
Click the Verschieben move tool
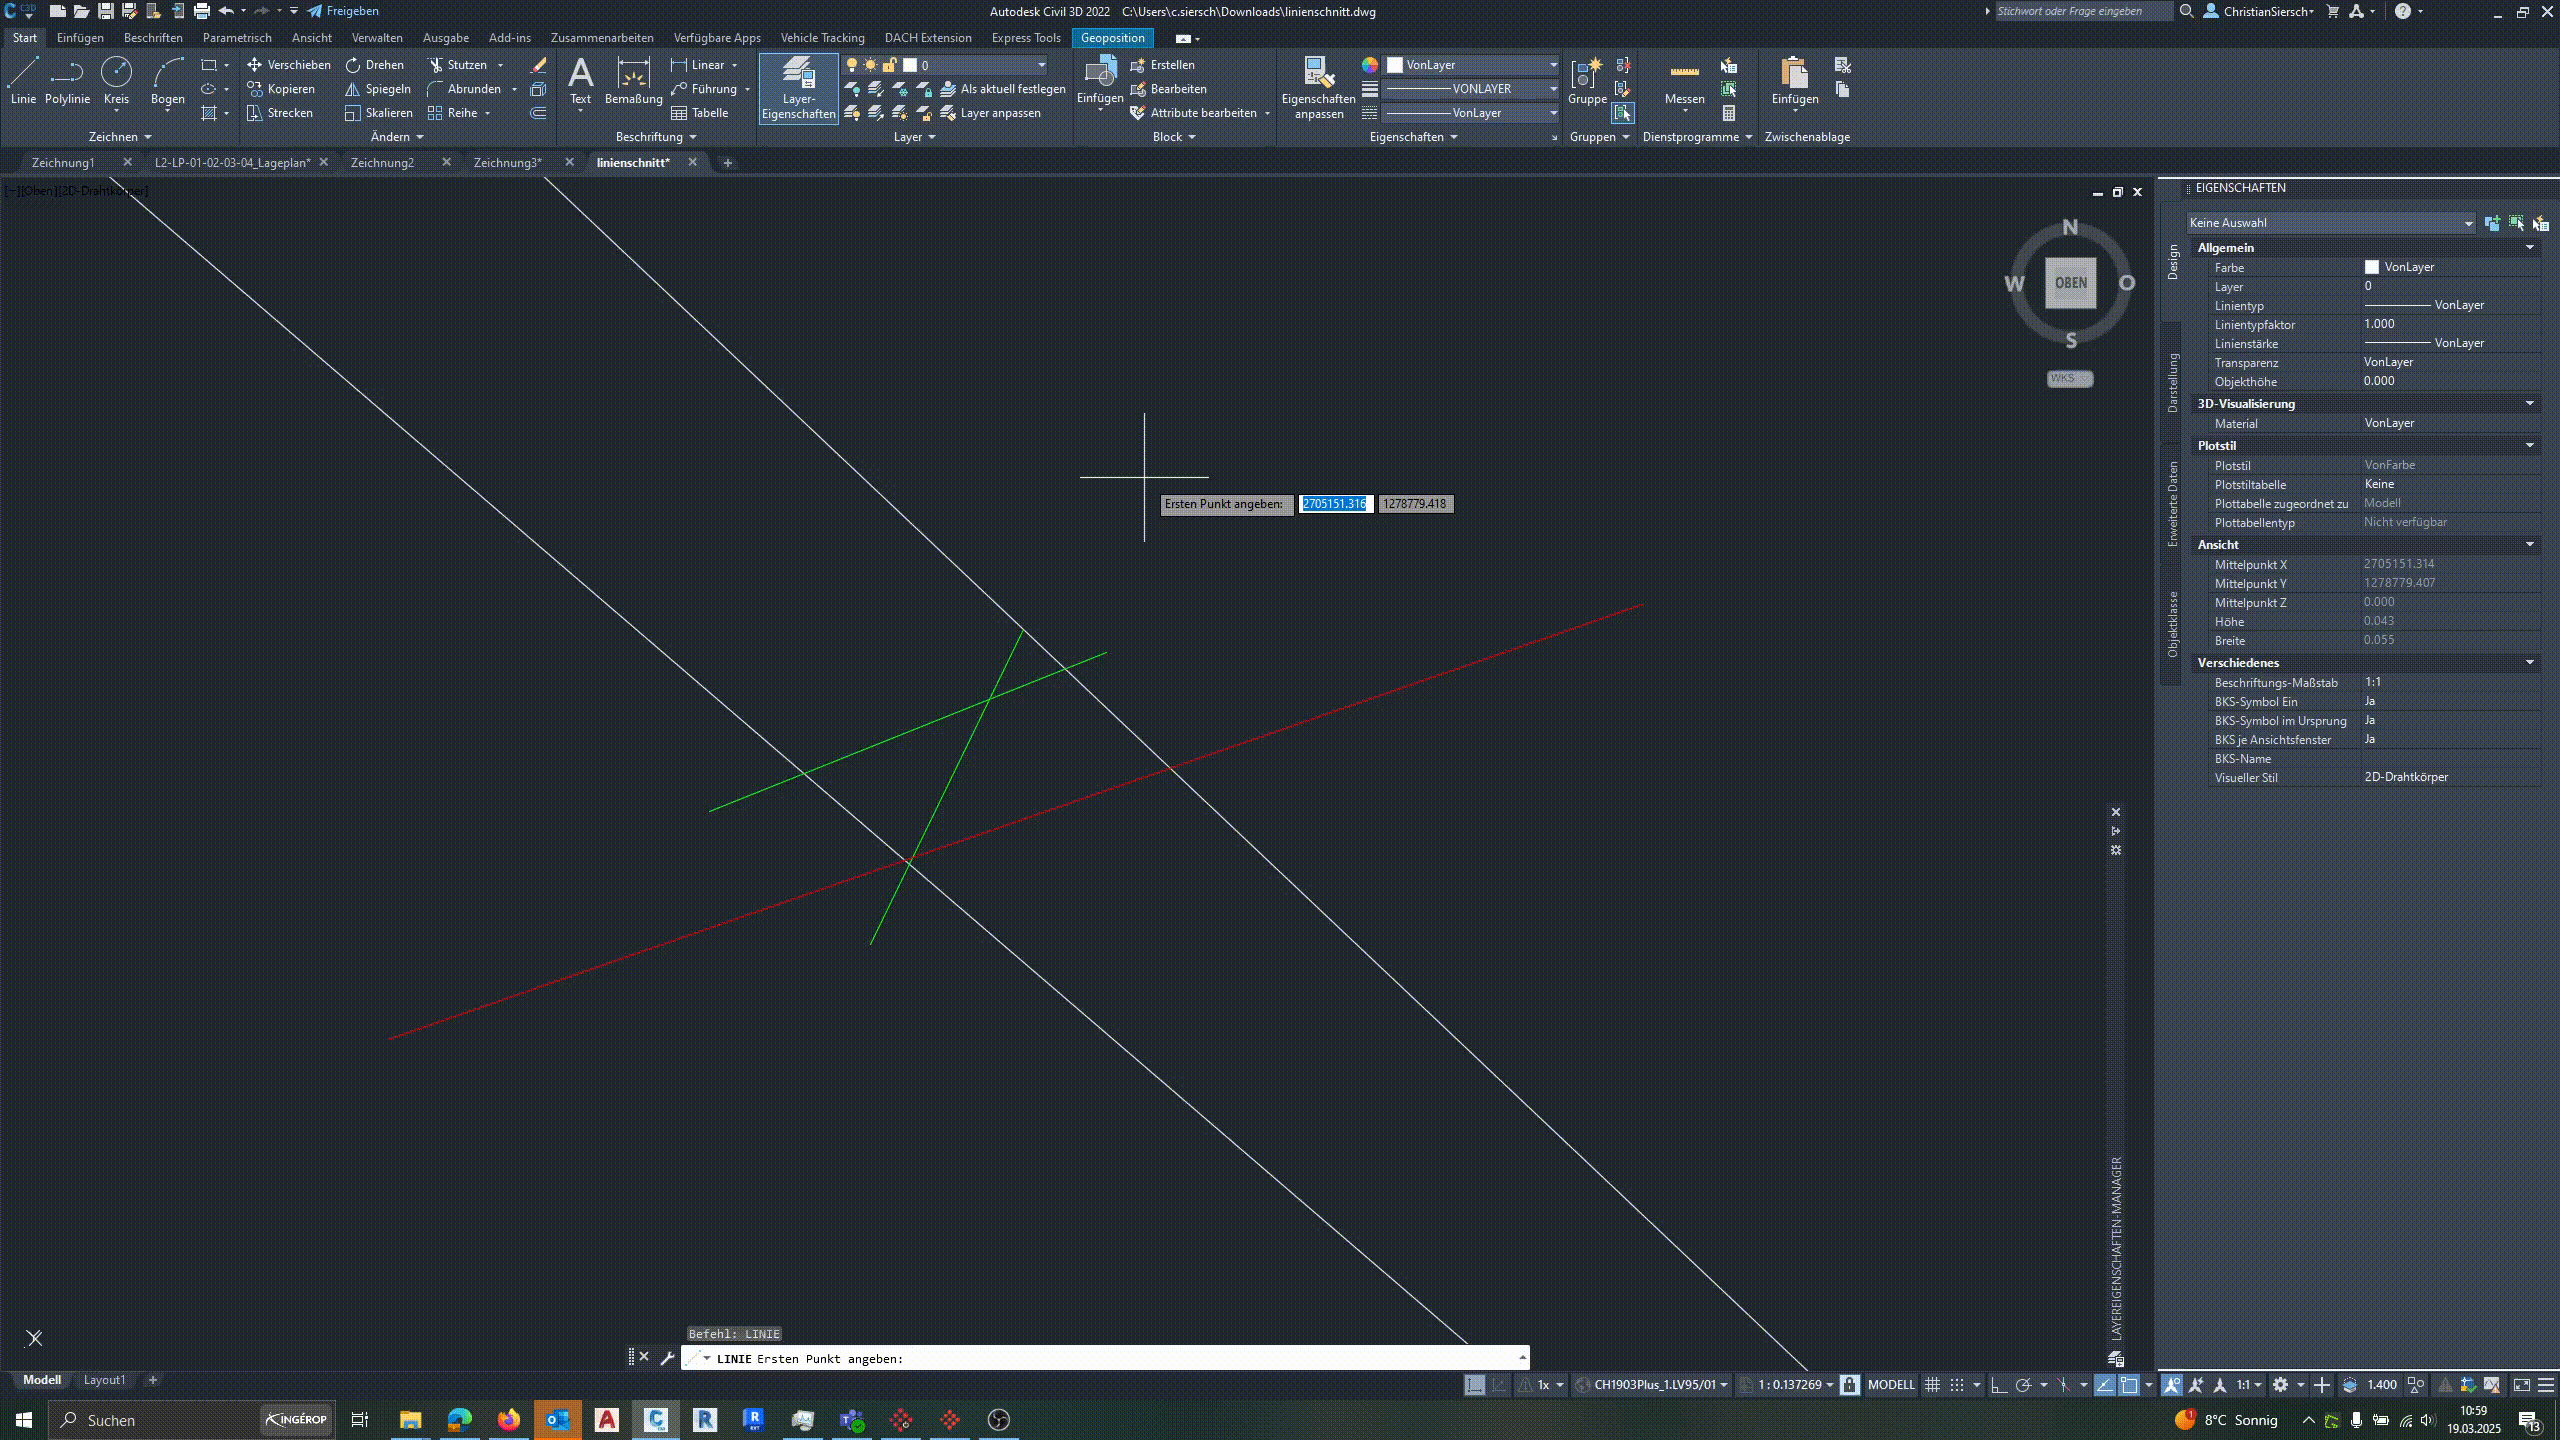[x=288, y=65]
